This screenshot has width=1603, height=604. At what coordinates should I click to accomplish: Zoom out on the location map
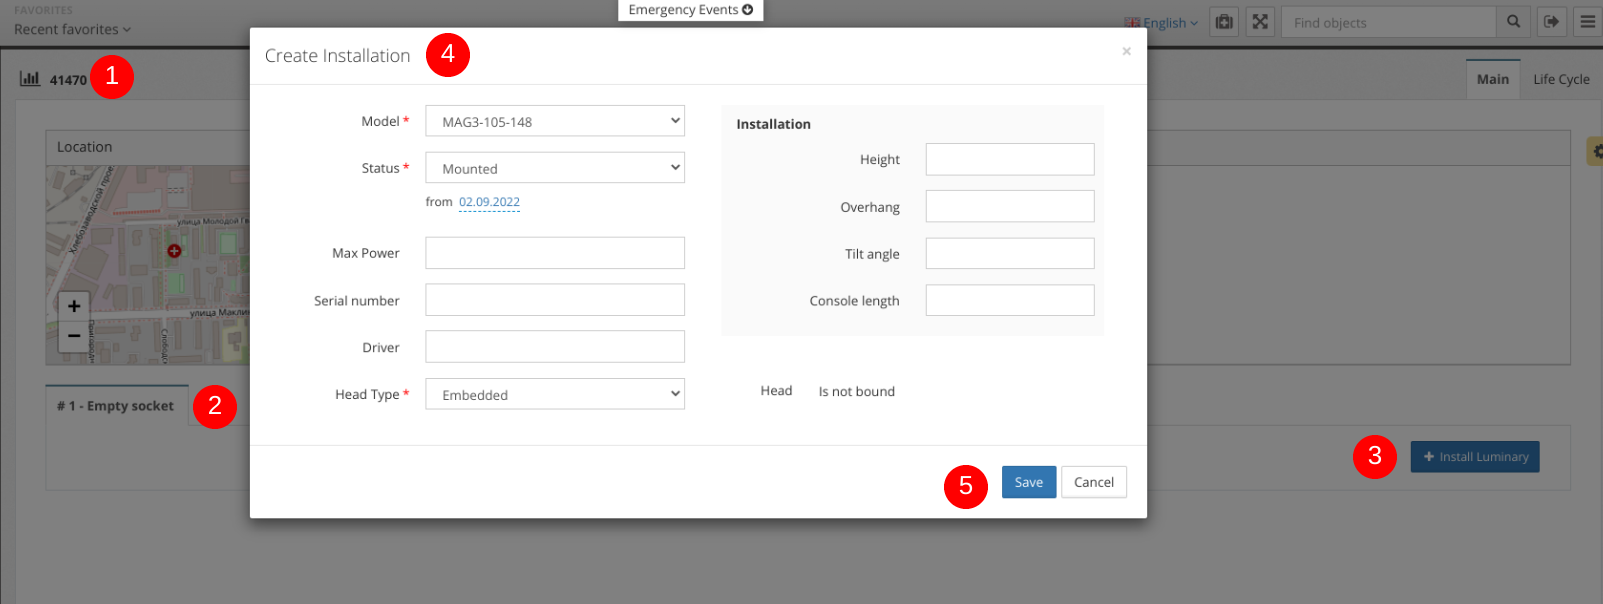74,336
